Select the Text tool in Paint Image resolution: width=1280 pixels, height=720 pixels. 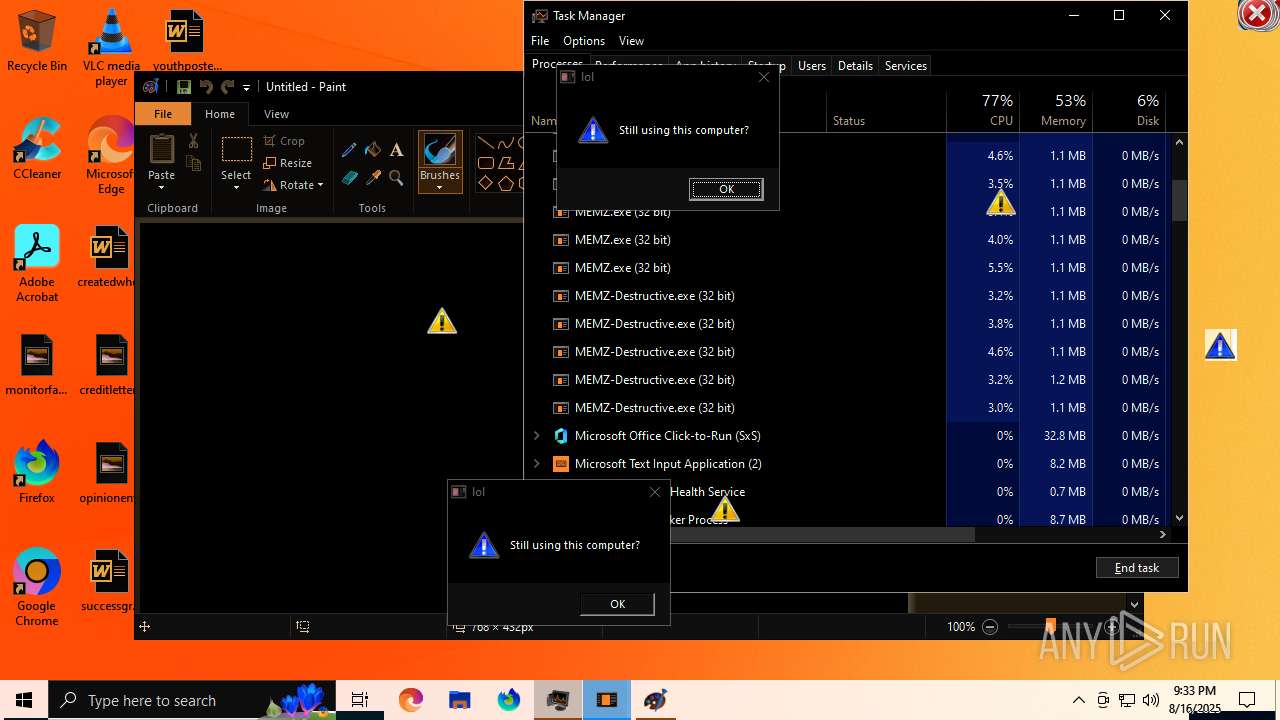coord(397,150)
